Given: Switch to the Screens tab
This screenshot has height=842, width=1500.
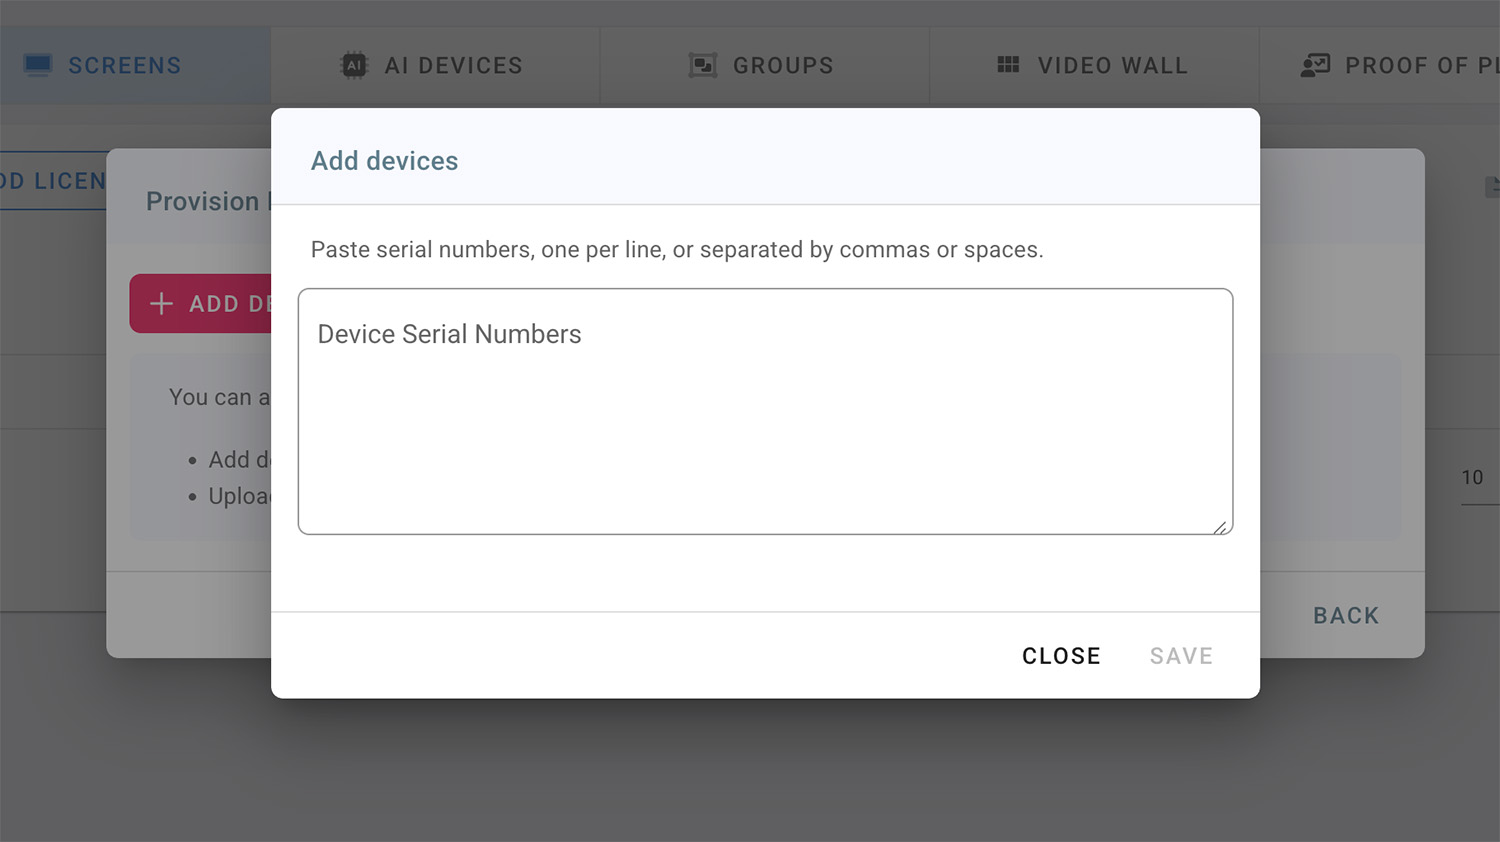Looking at the screenshot, I should pyautogui.click(x=124, y=66).
